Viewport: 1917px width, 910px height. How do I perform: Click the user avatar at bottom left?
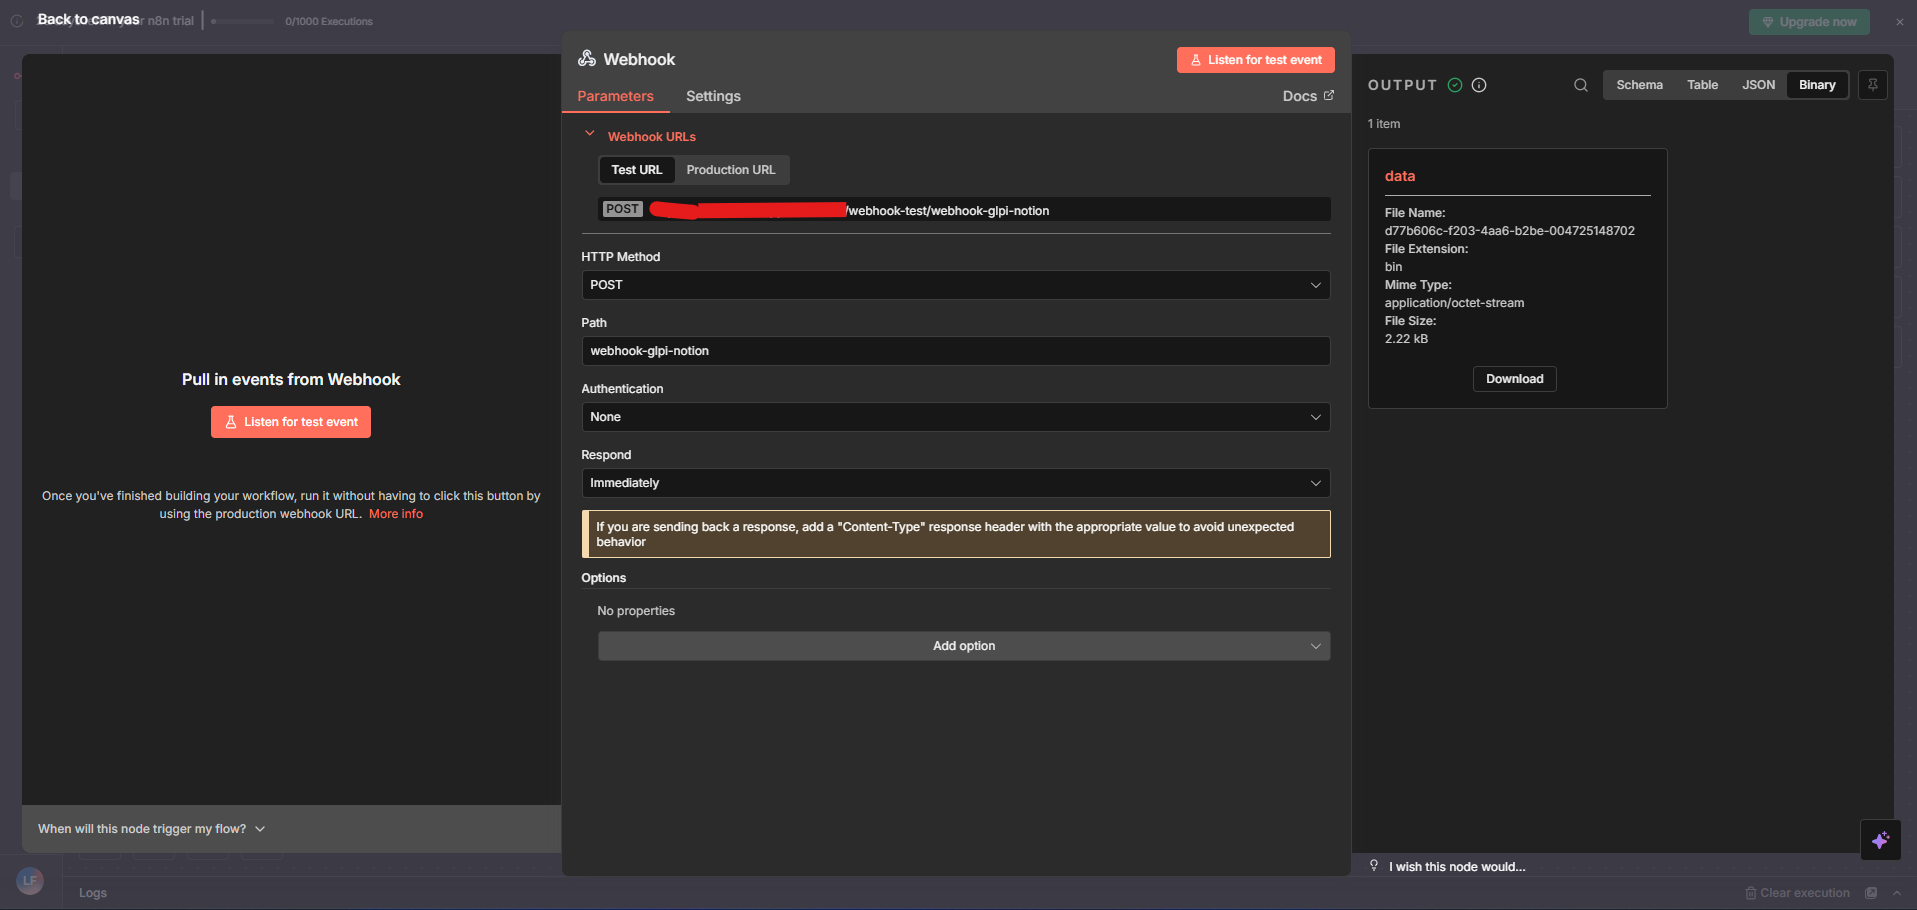[x=30, y=880]
